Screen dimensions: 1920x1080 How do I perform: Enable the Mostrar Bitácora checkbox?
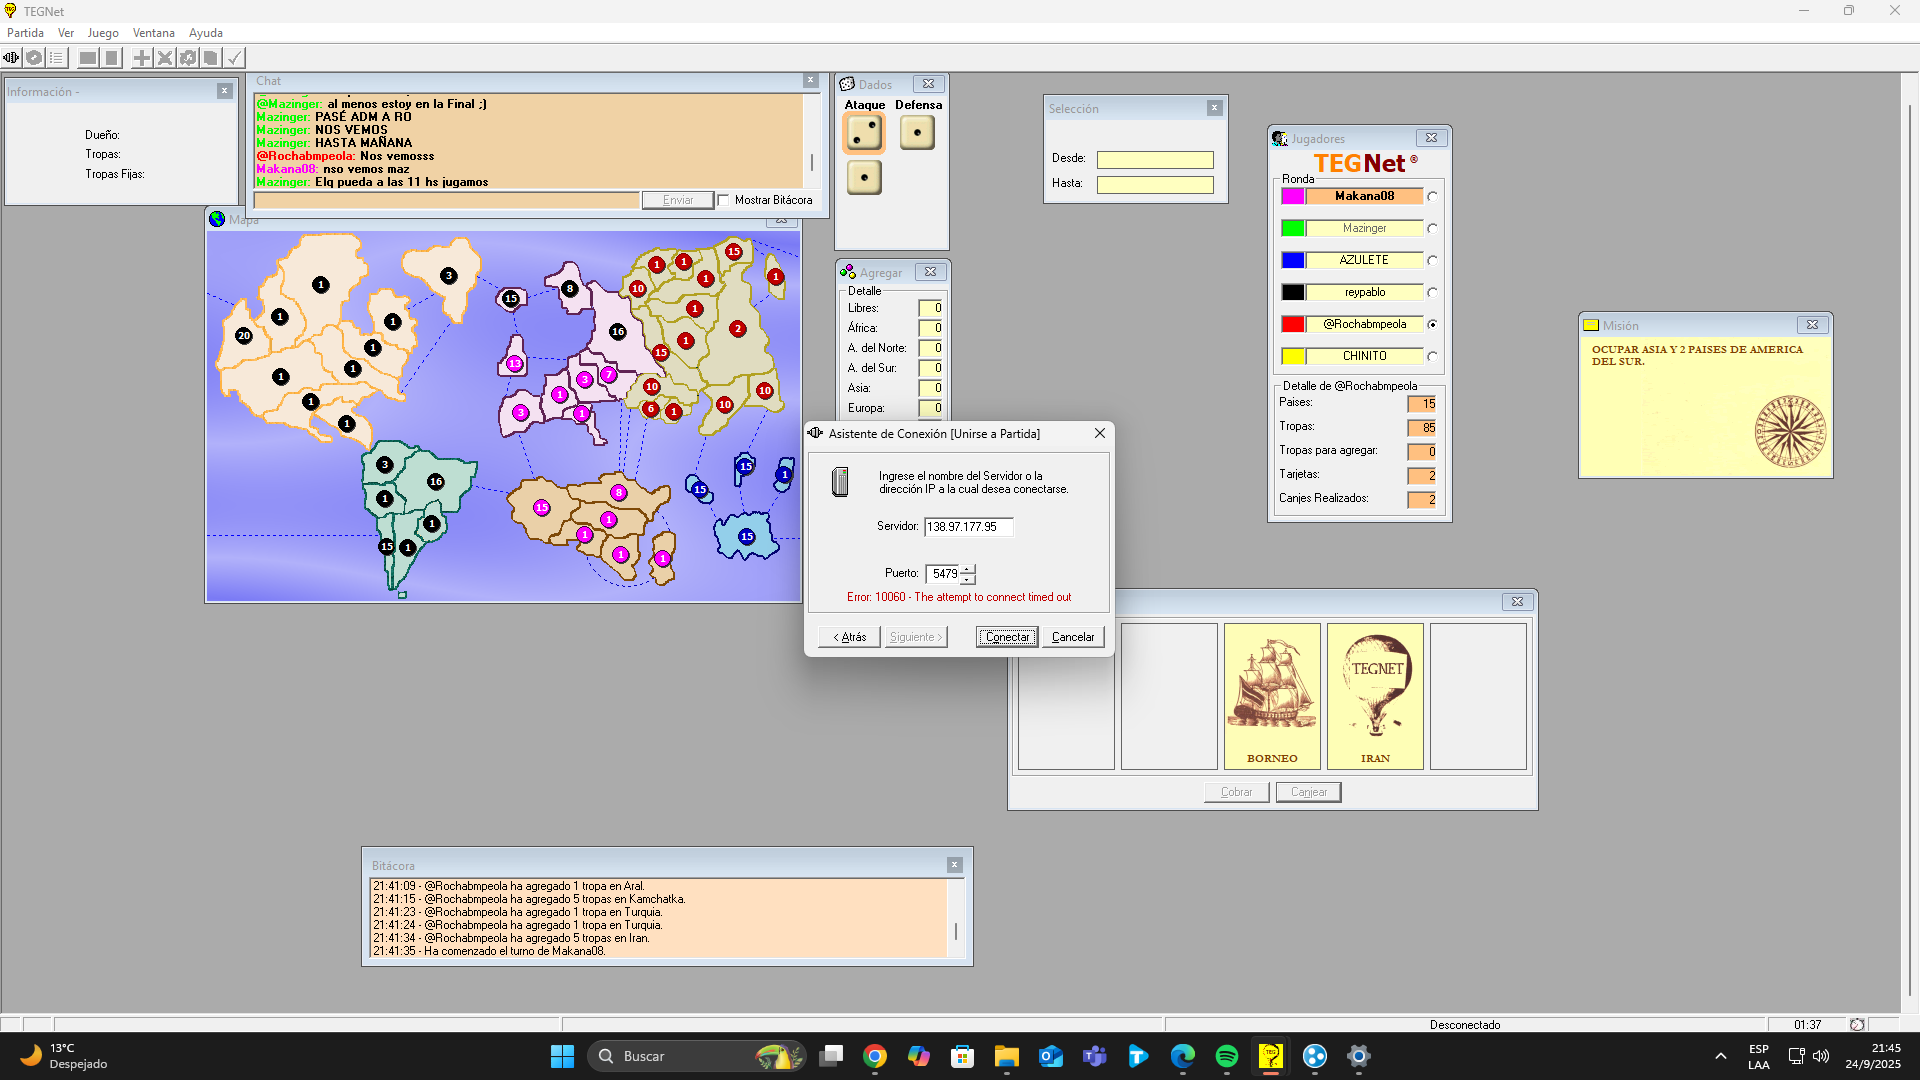(x=724, y=200)
